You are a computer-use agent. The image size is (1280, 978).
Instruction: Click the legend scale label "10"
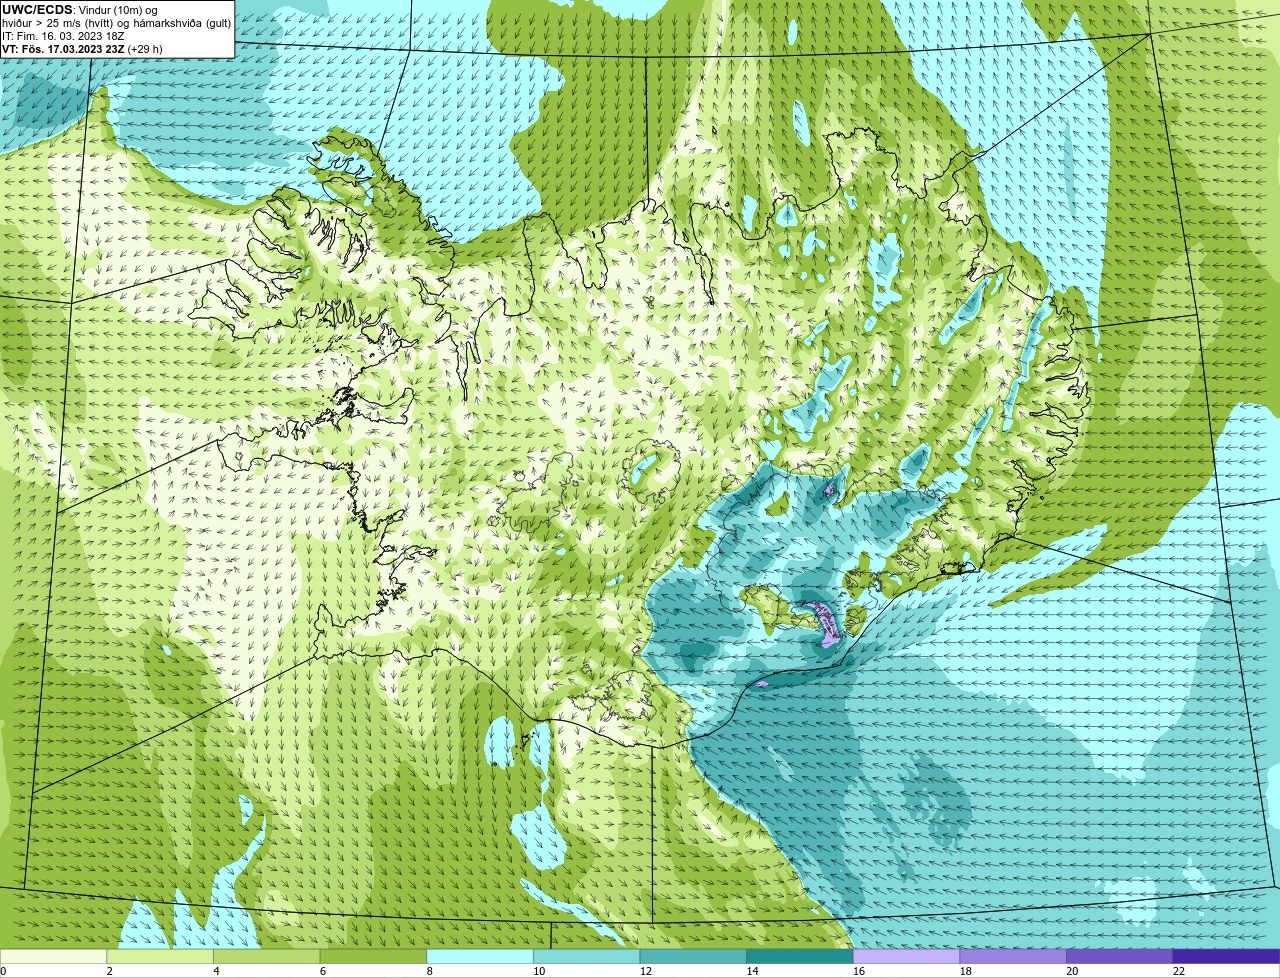539,971
